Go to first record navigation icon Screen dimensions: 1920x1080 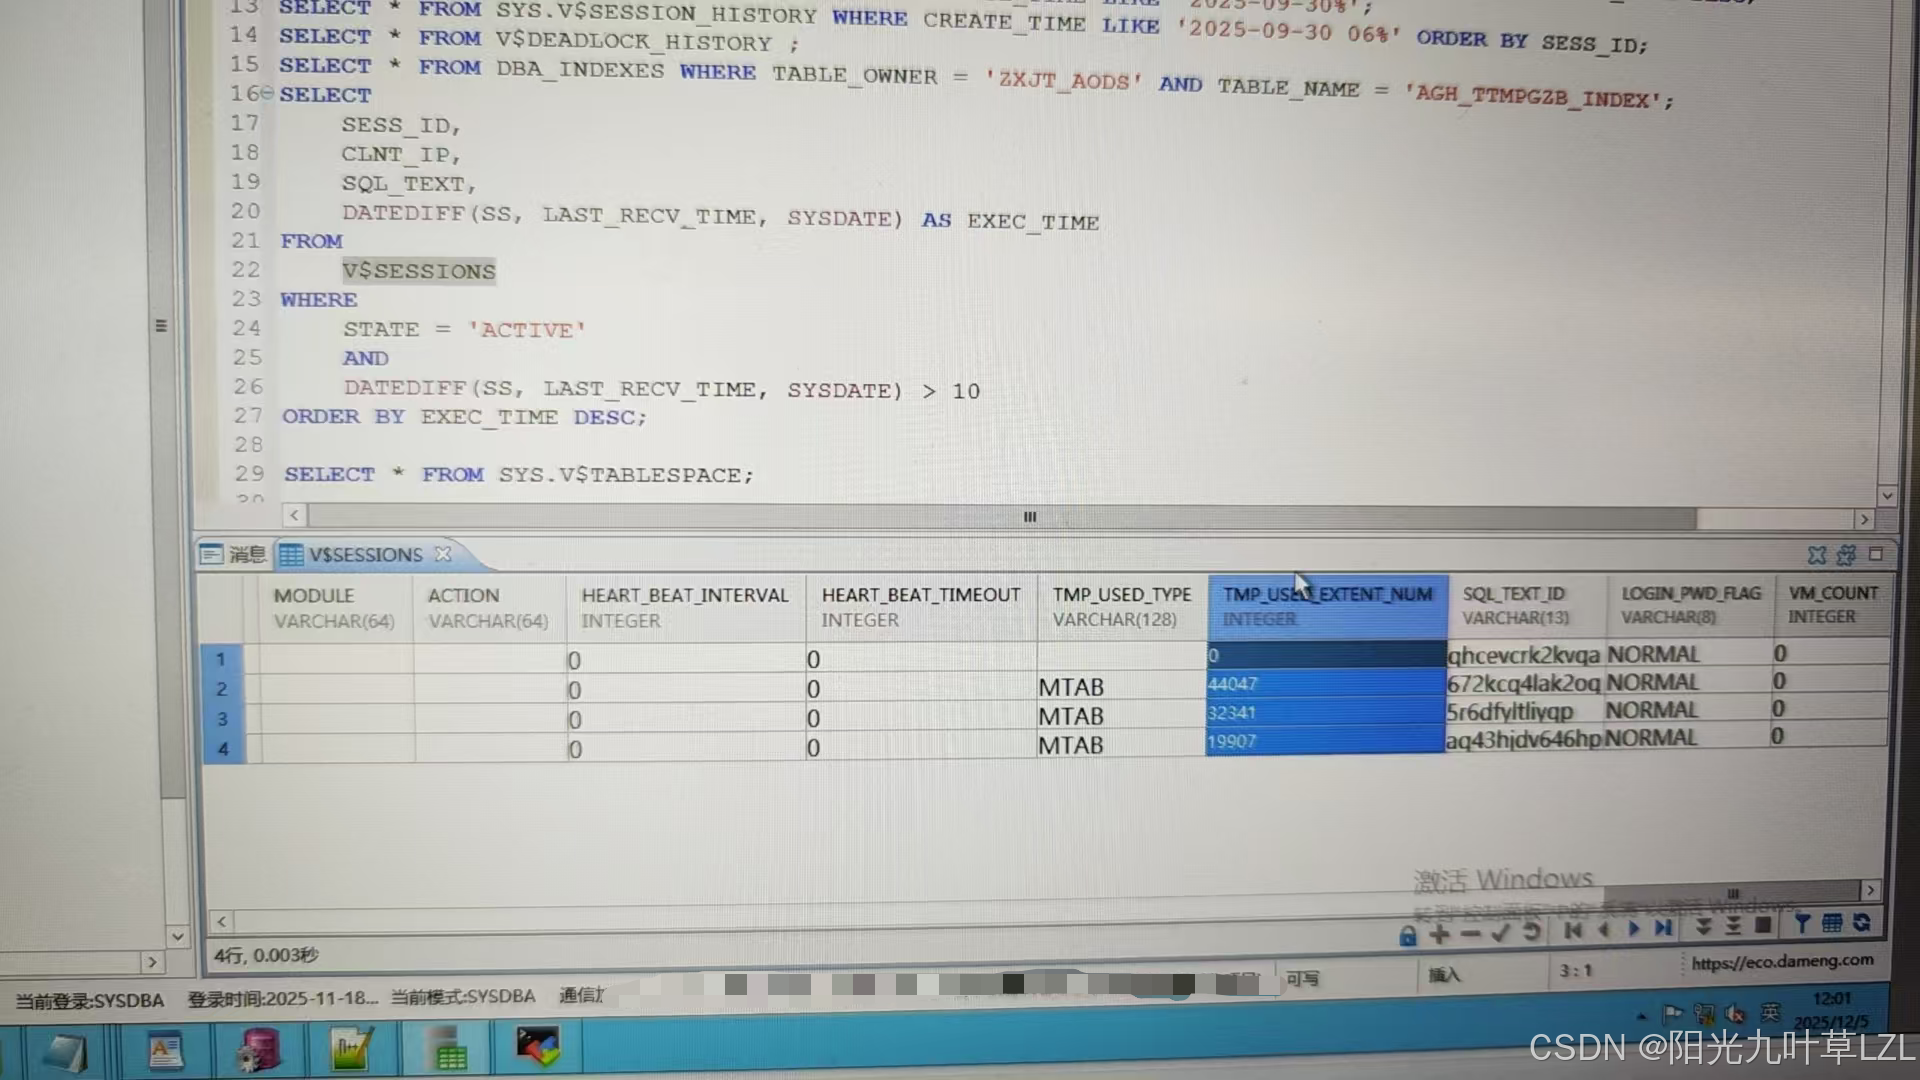[1573, 930]
